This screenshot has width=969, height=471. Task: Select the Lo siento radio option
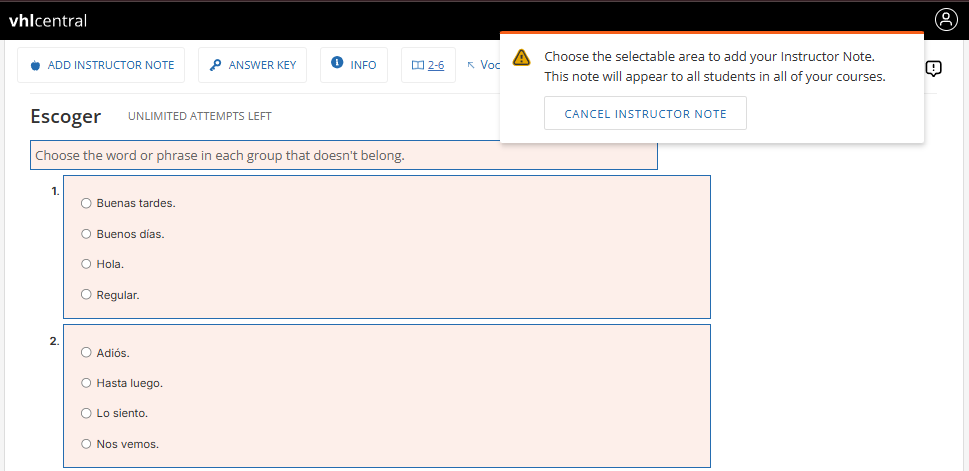coord(86,413)
